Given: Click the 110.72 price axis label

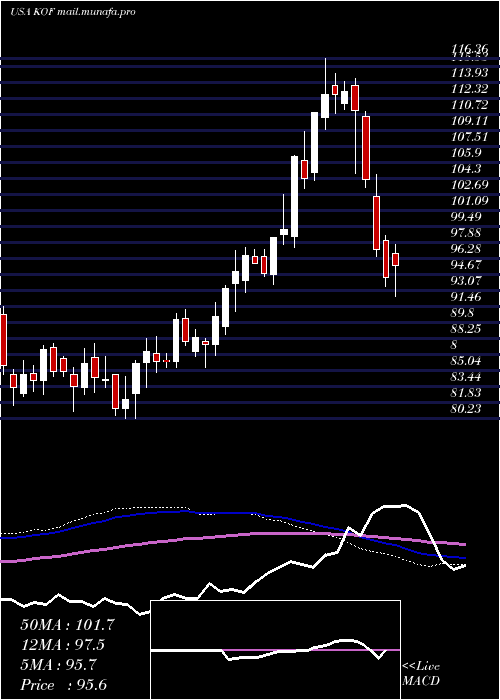Looking at the screenshot, I should 470,104.
